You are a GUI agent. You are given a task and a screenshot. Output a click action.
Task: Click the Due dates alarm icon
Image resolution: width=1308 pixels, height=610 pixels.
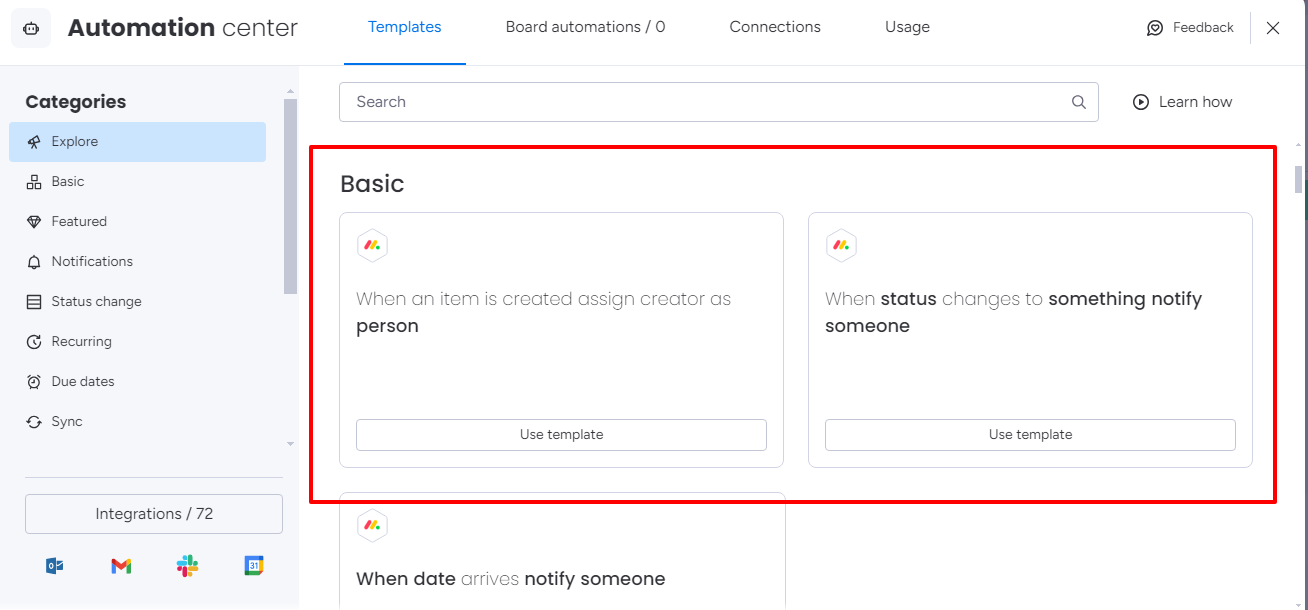(x=34, y=382)
